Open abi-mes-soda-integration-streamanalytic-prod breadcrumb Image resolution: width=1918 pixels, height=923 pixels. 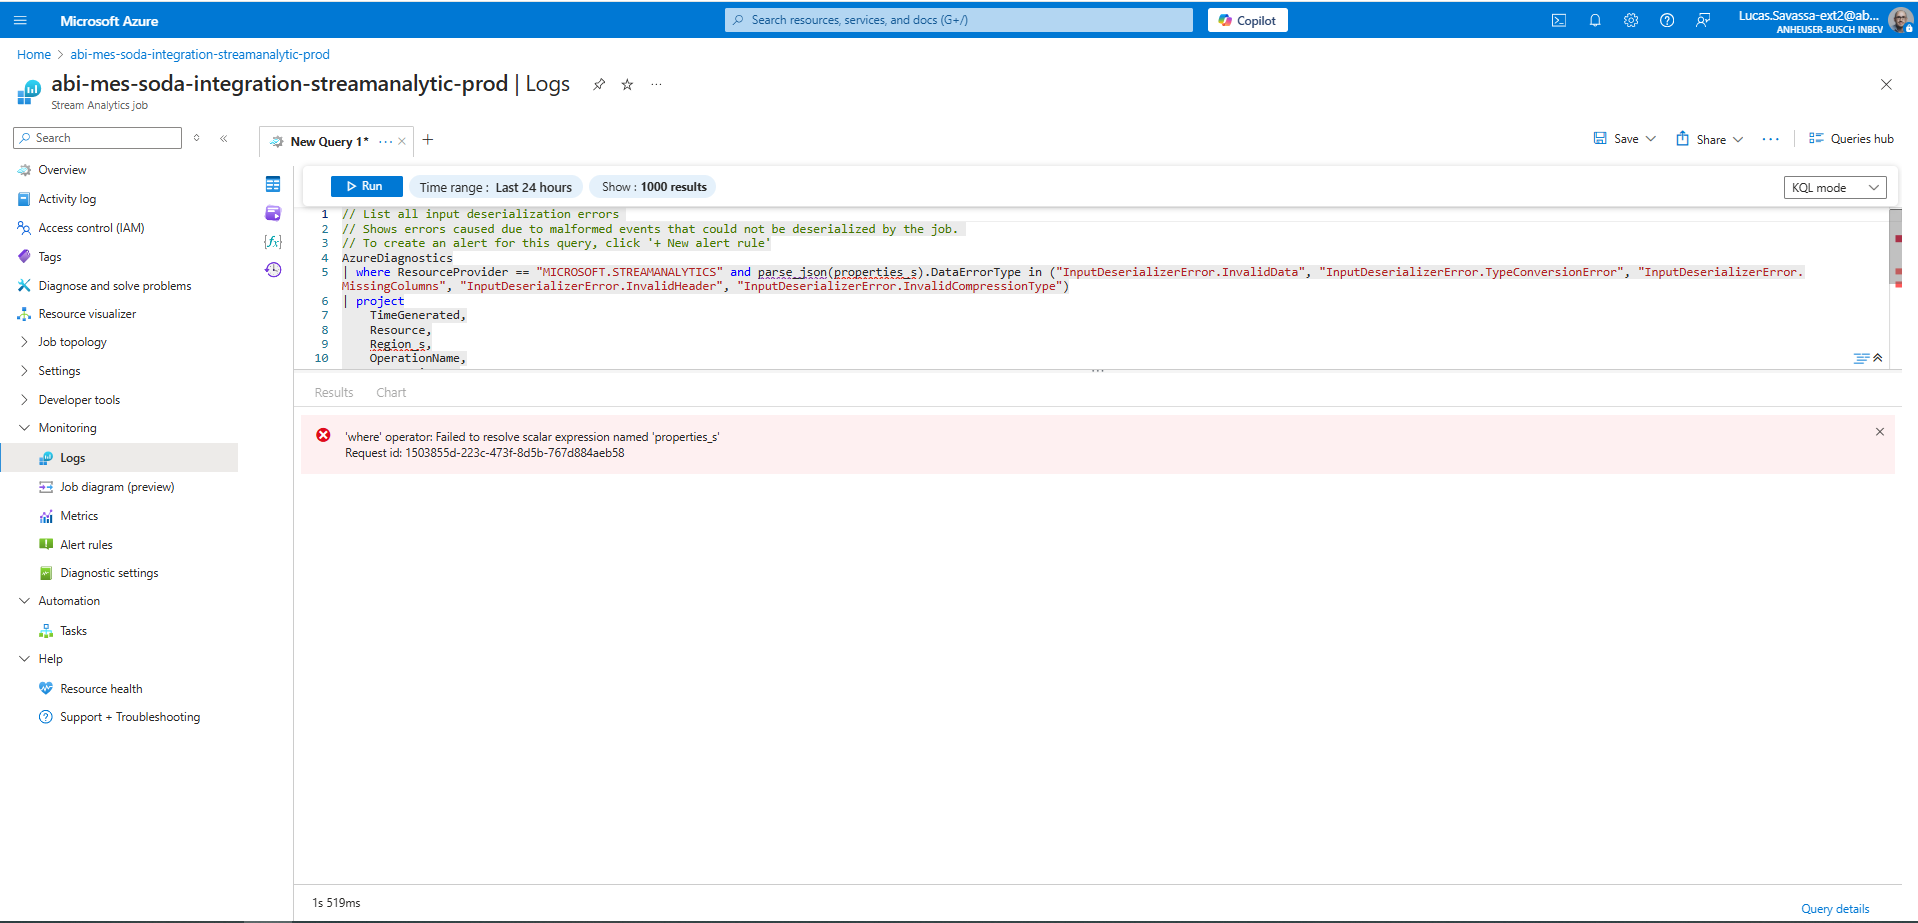pyautogui.click(x=200, y=55)
